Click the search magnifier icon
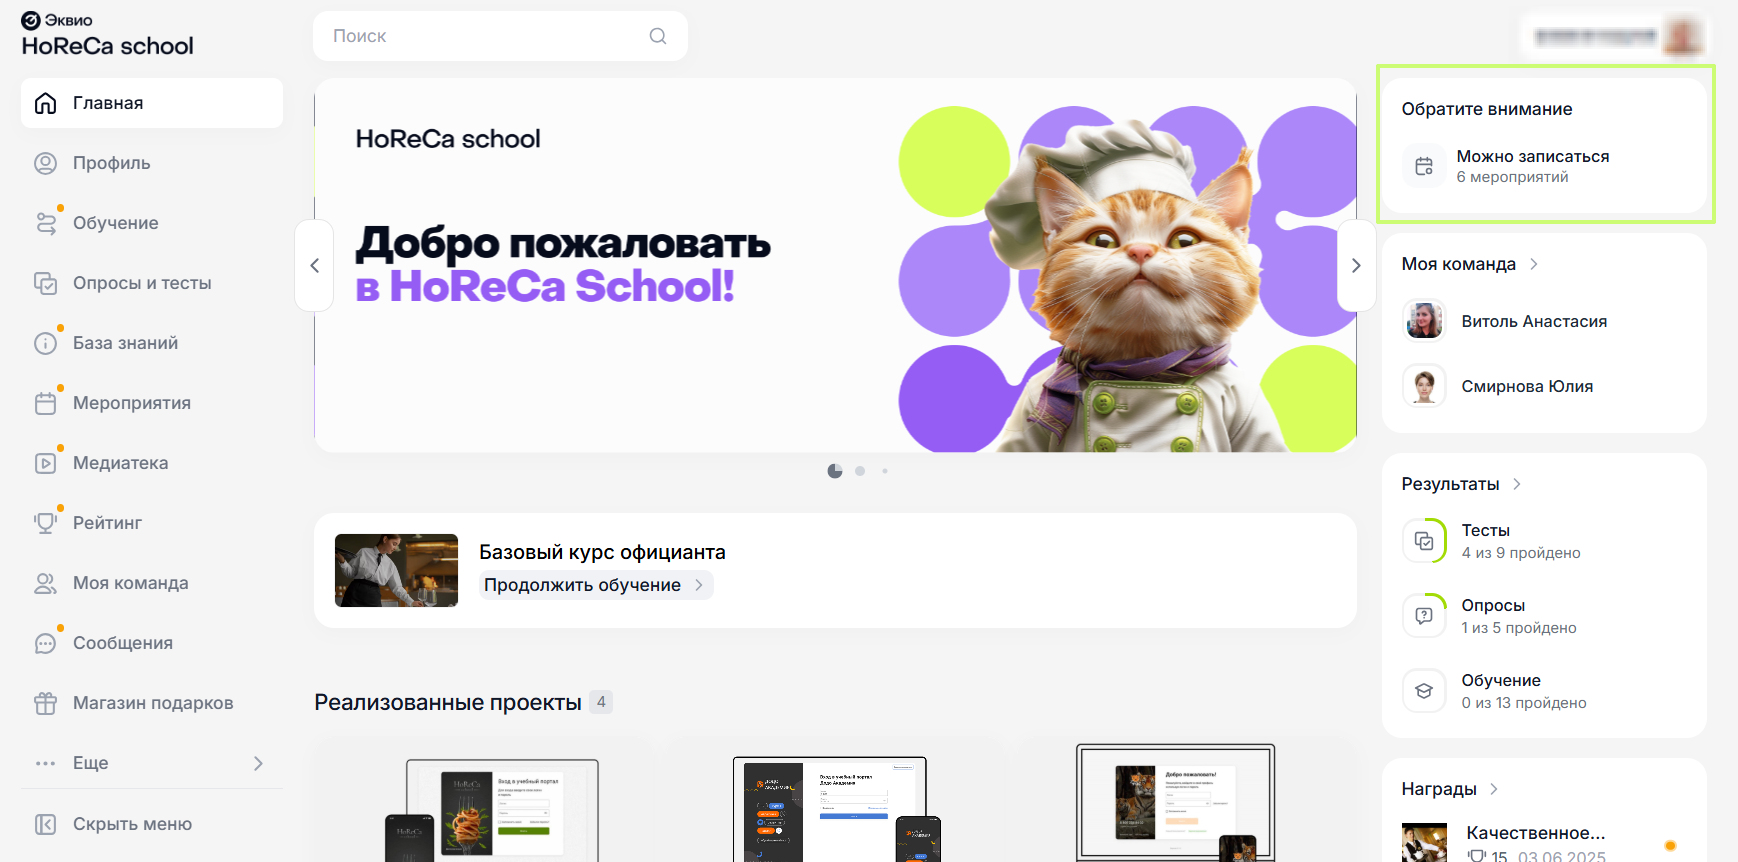Image resolution: width=1738 pixels, height=862 pixels. [658, 36]
